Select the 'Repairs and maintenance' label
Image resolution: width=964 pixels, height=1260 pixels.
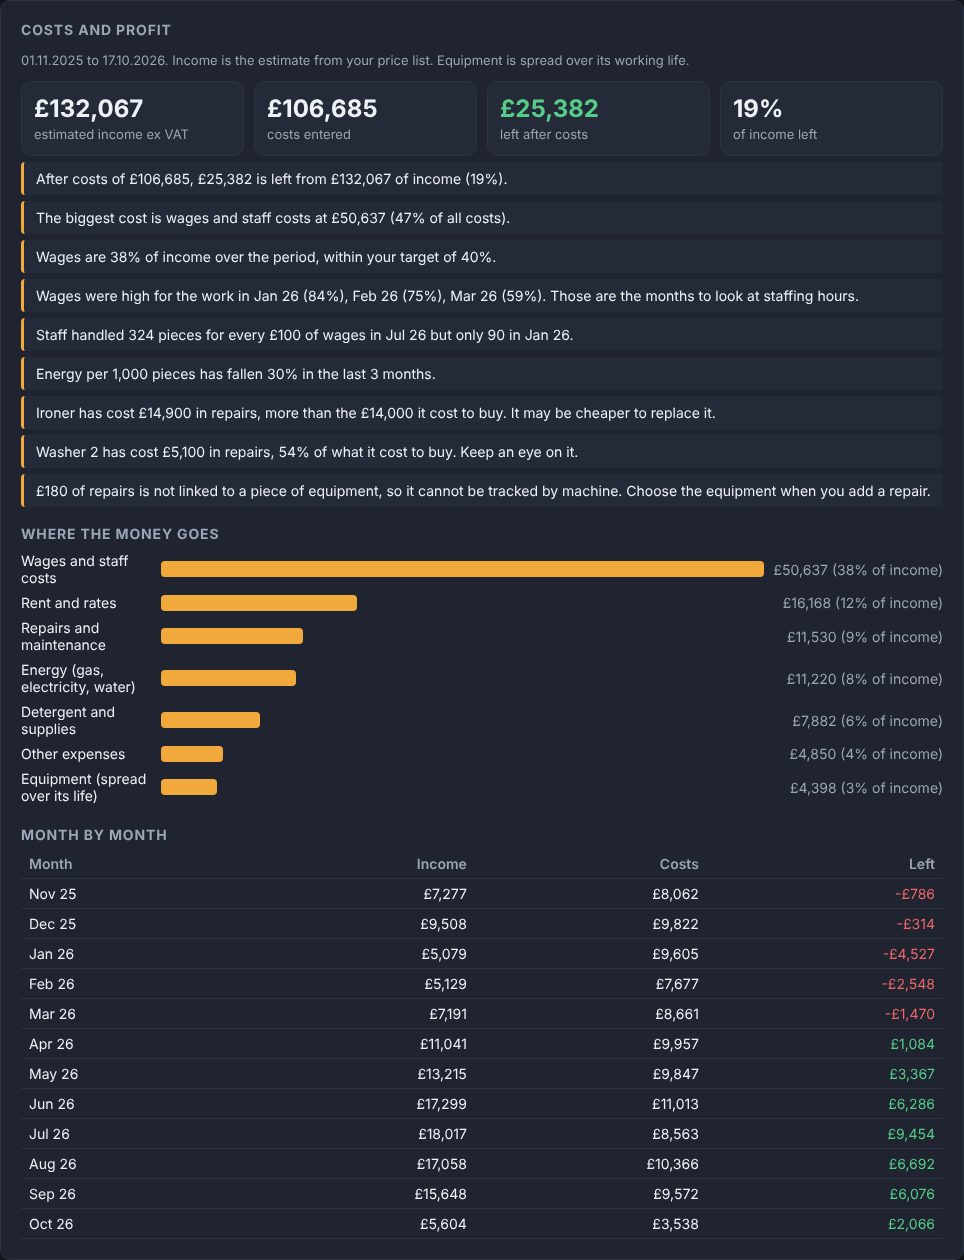tap(63, 636)
